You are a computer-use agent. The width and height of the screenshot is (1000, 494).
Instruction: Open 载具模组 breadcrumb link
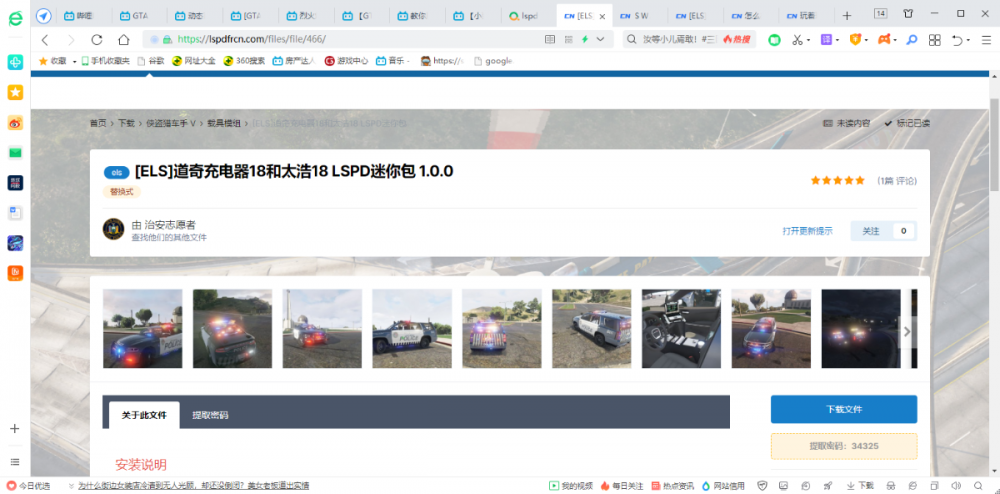tap(223, 123)
